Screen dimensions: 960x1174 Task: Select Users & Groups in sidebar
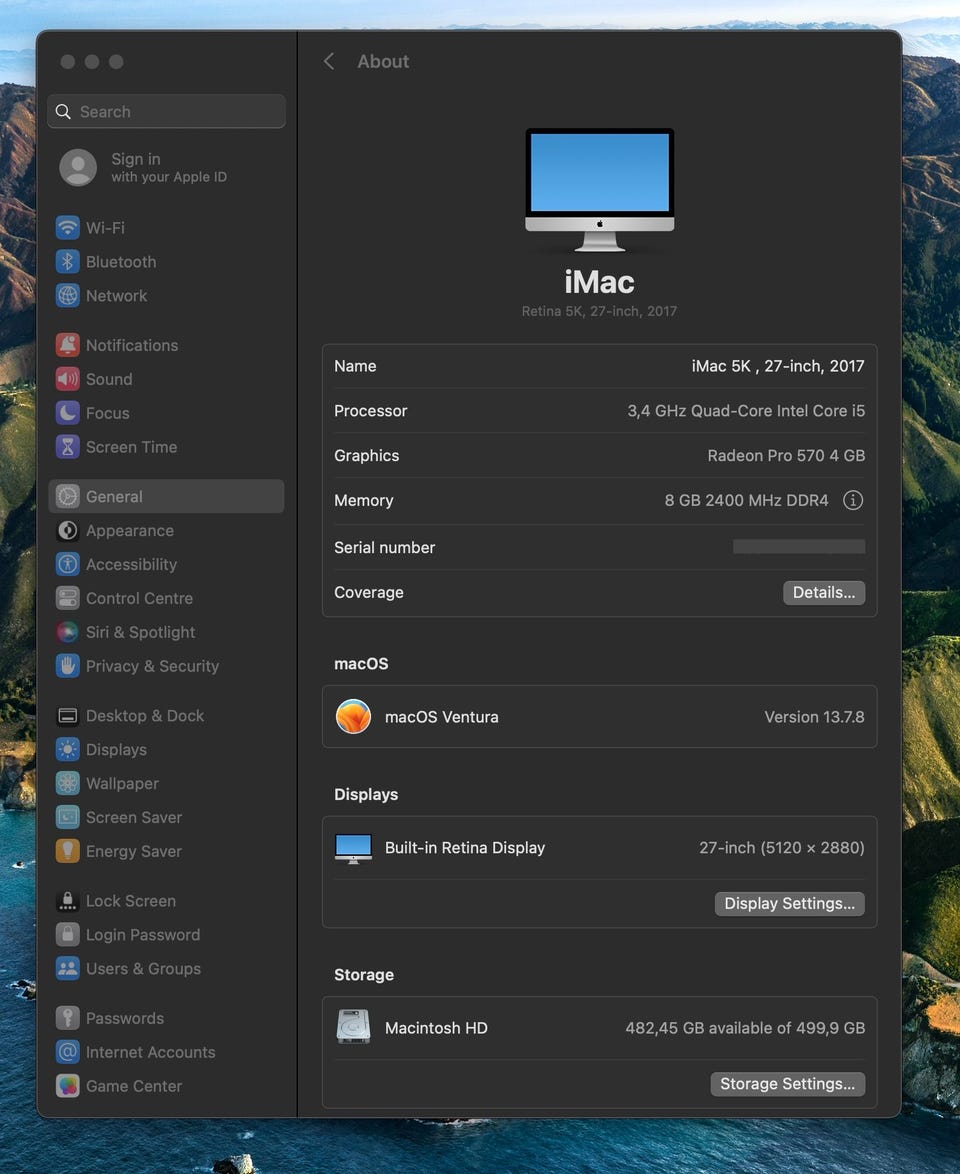pos(143,969)
